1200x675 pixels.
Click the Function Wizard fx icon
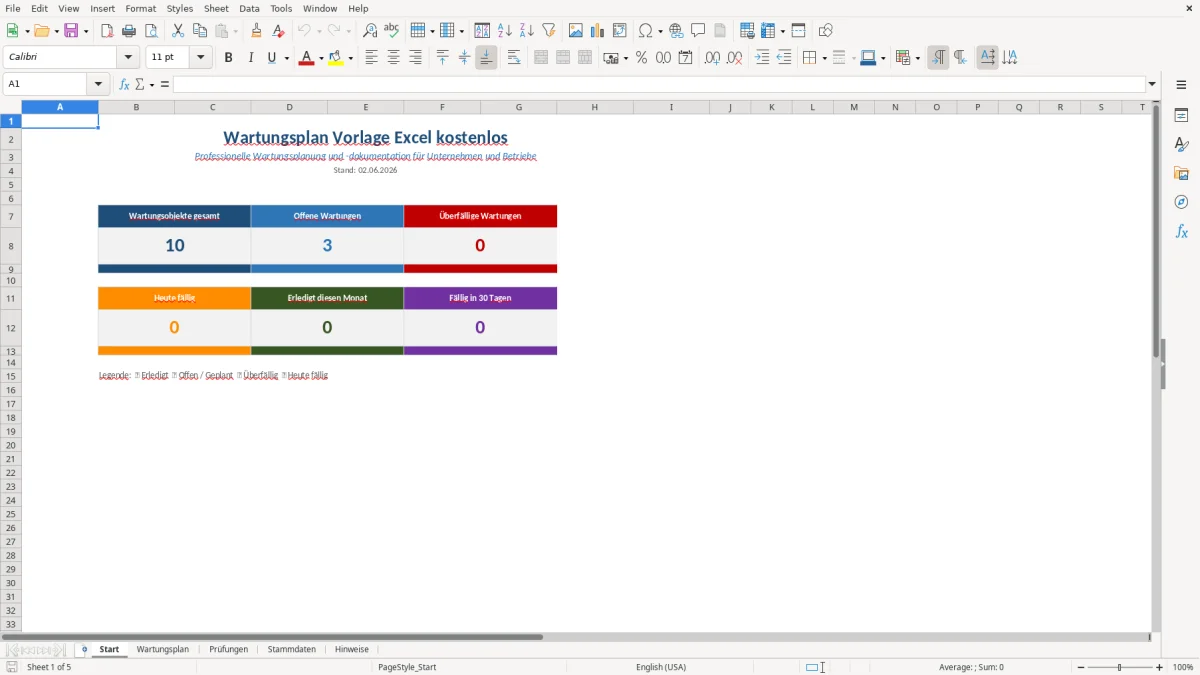tap(124, 85)
